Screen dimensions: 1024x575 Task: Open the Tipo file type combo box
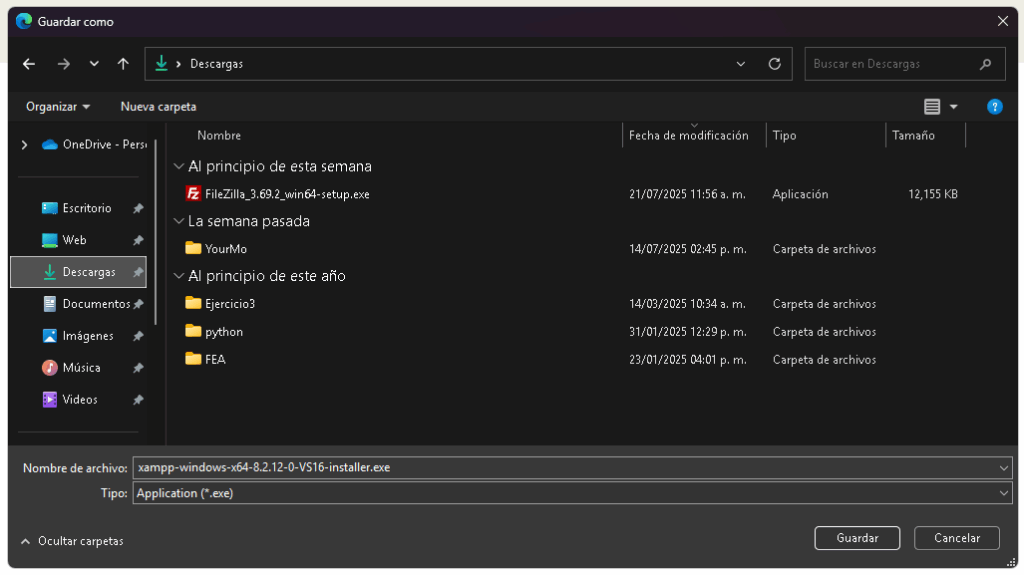pyautogui.click(x=573, y=493)
